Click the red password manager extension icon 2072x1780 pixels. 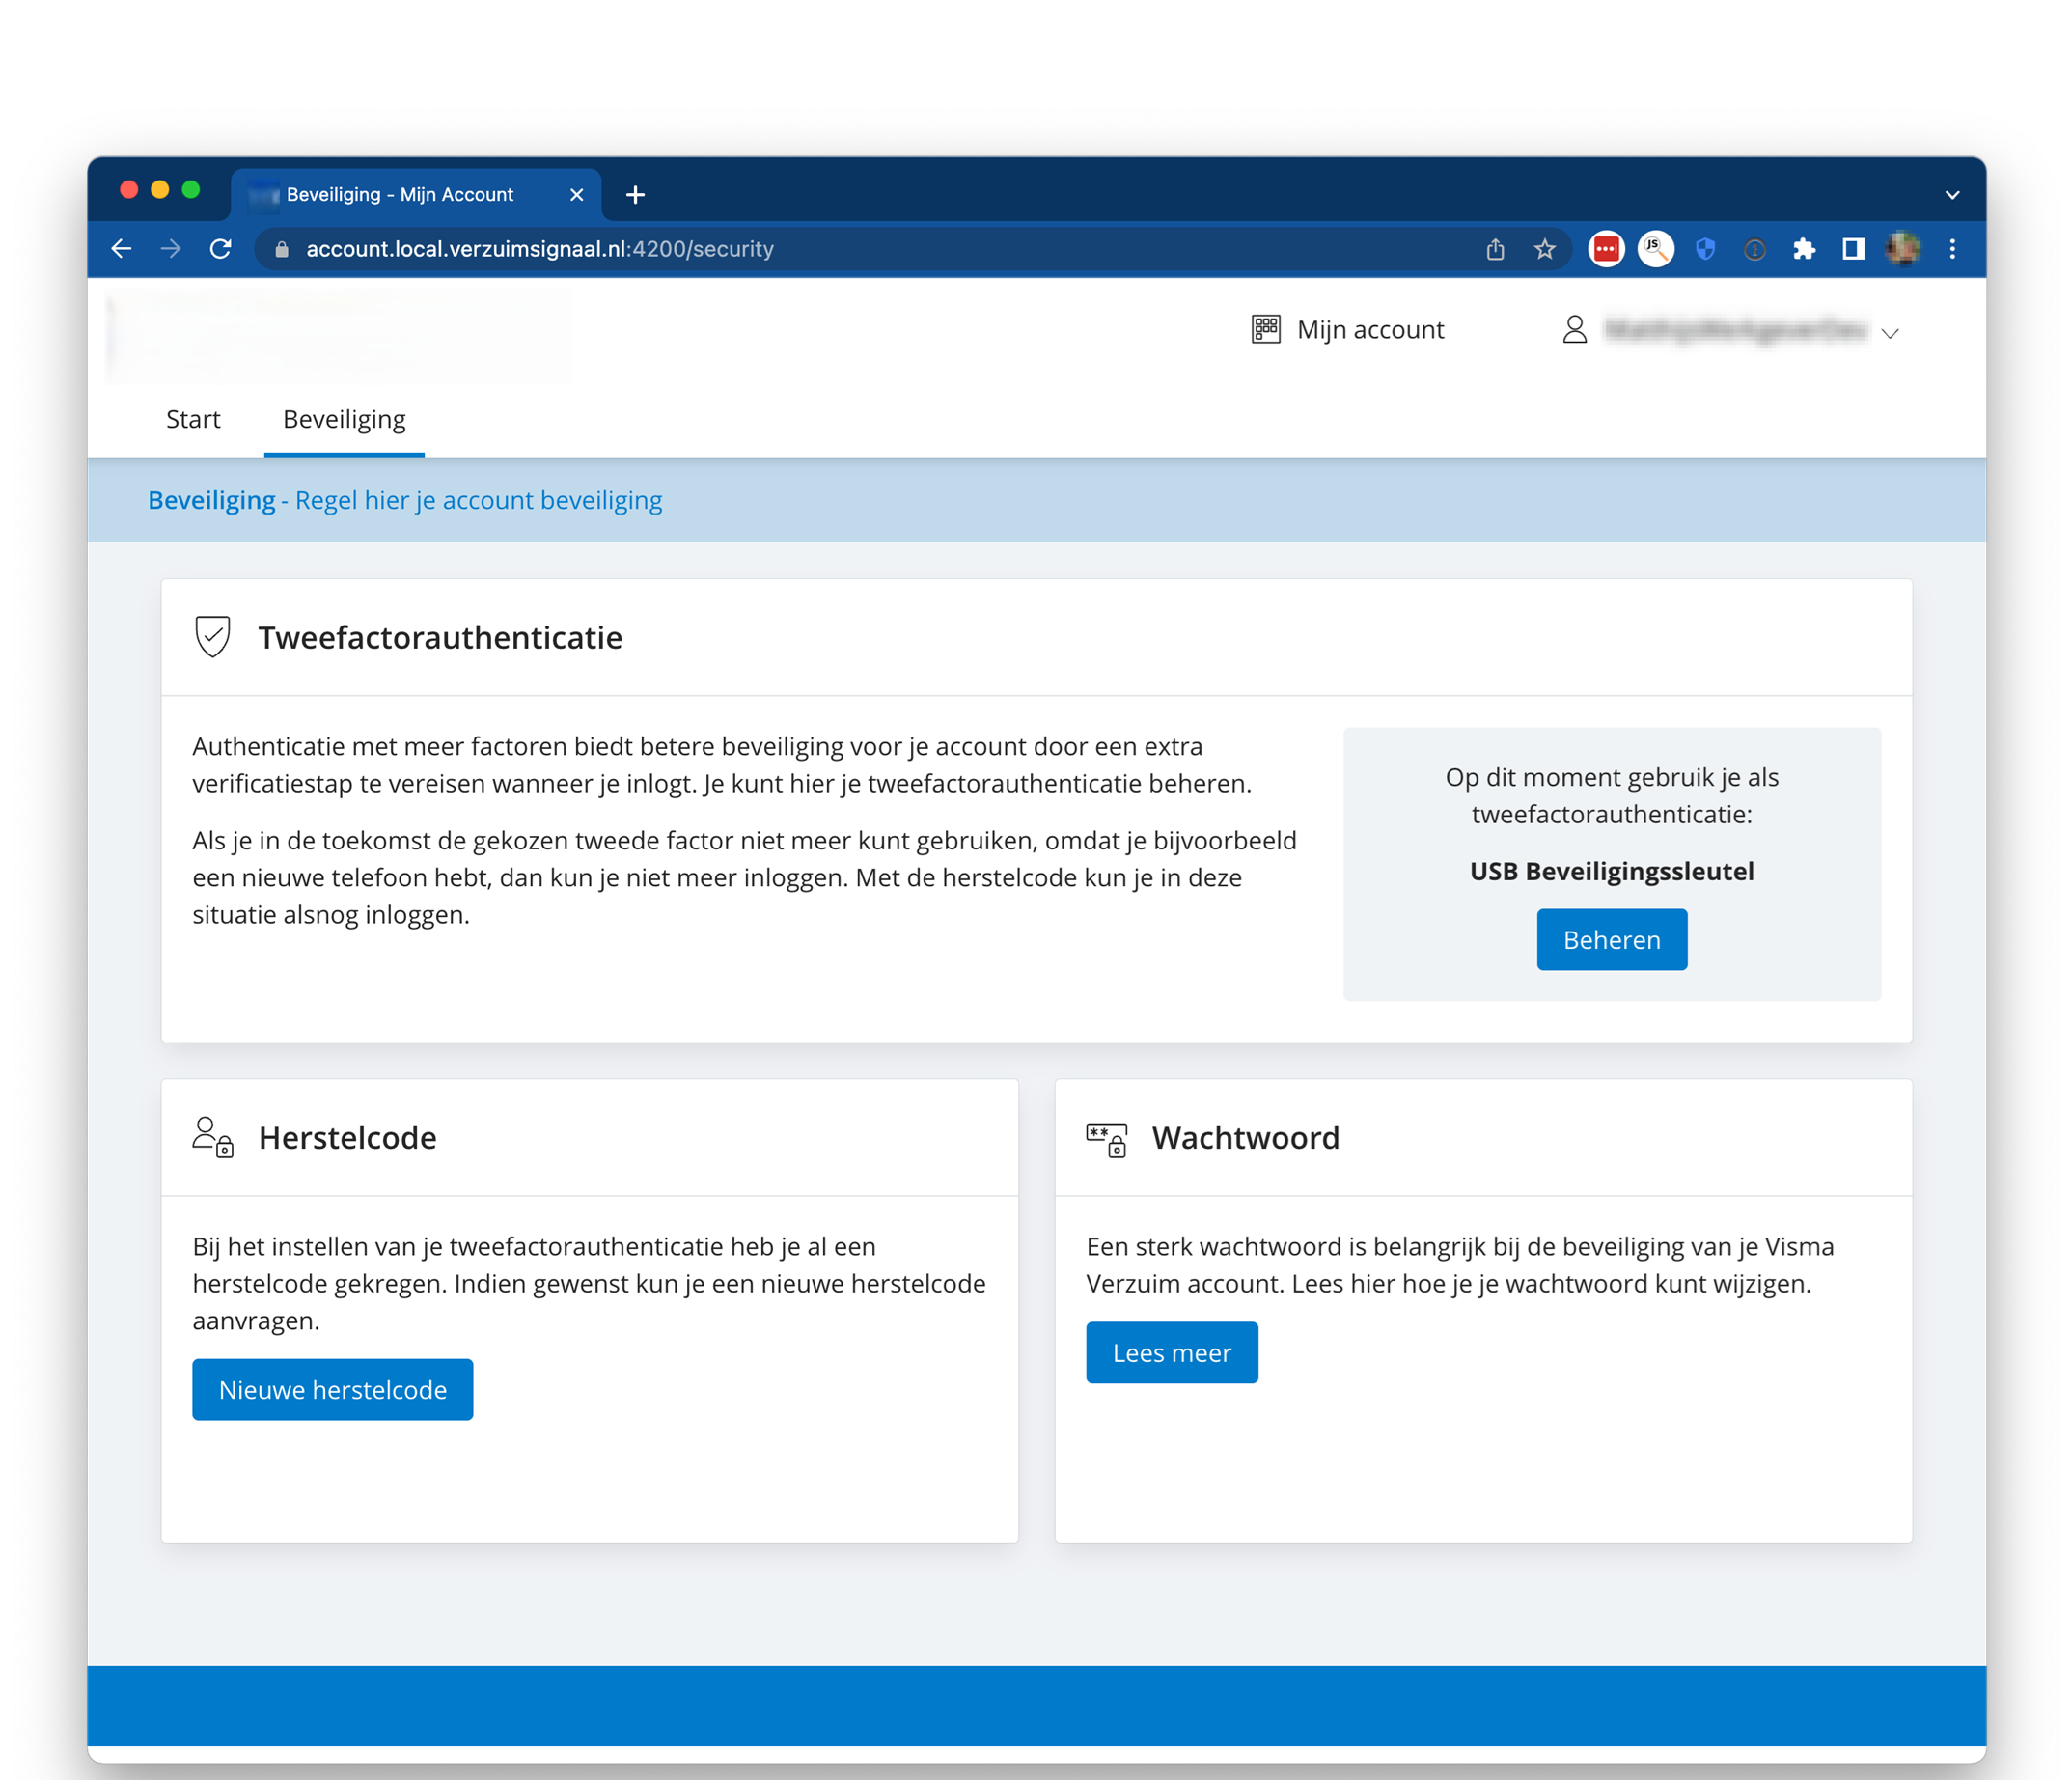point(1606,249)
